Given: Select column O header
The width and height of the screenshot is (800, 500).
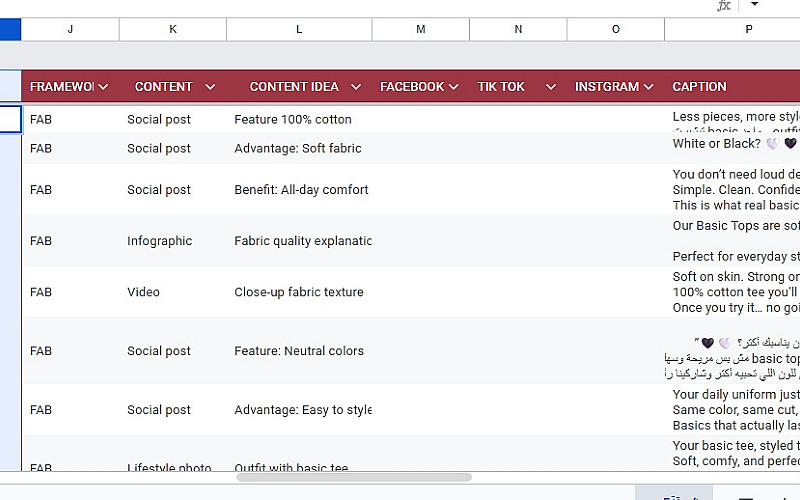Looking at the screenshot, I should click(x=615, y=30).
